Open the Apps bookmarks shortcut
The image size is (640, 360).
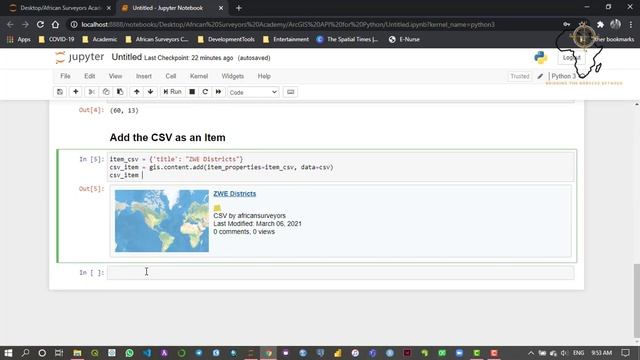pos(19,39)
